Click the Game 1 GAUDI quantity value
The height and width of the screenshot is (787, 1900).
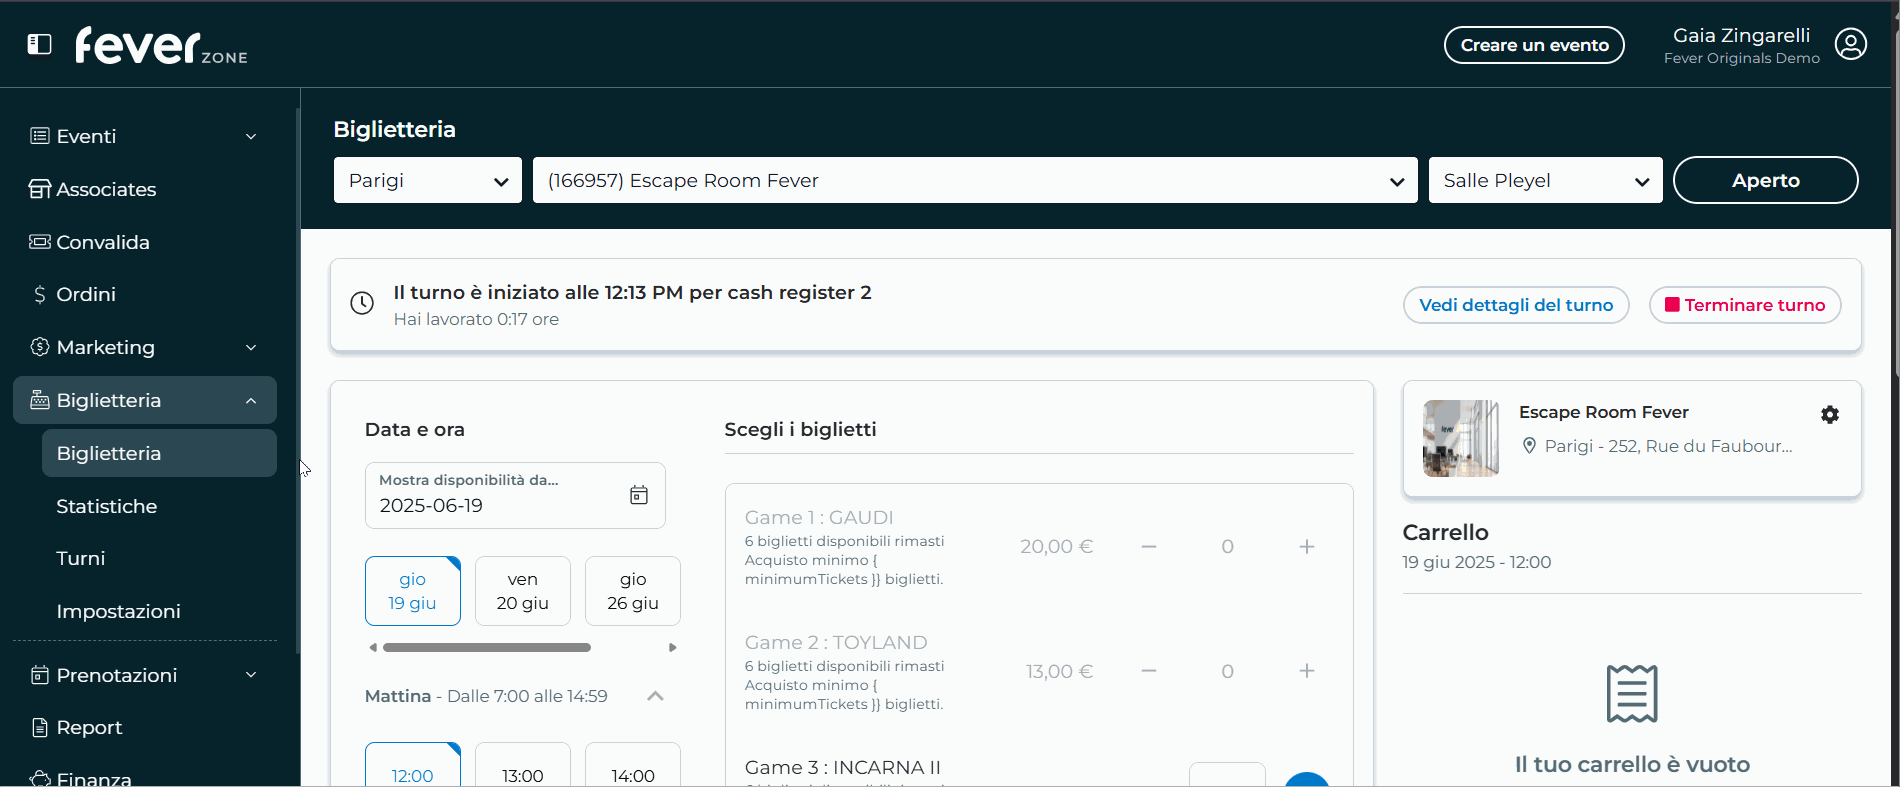tap(1227, 546)
